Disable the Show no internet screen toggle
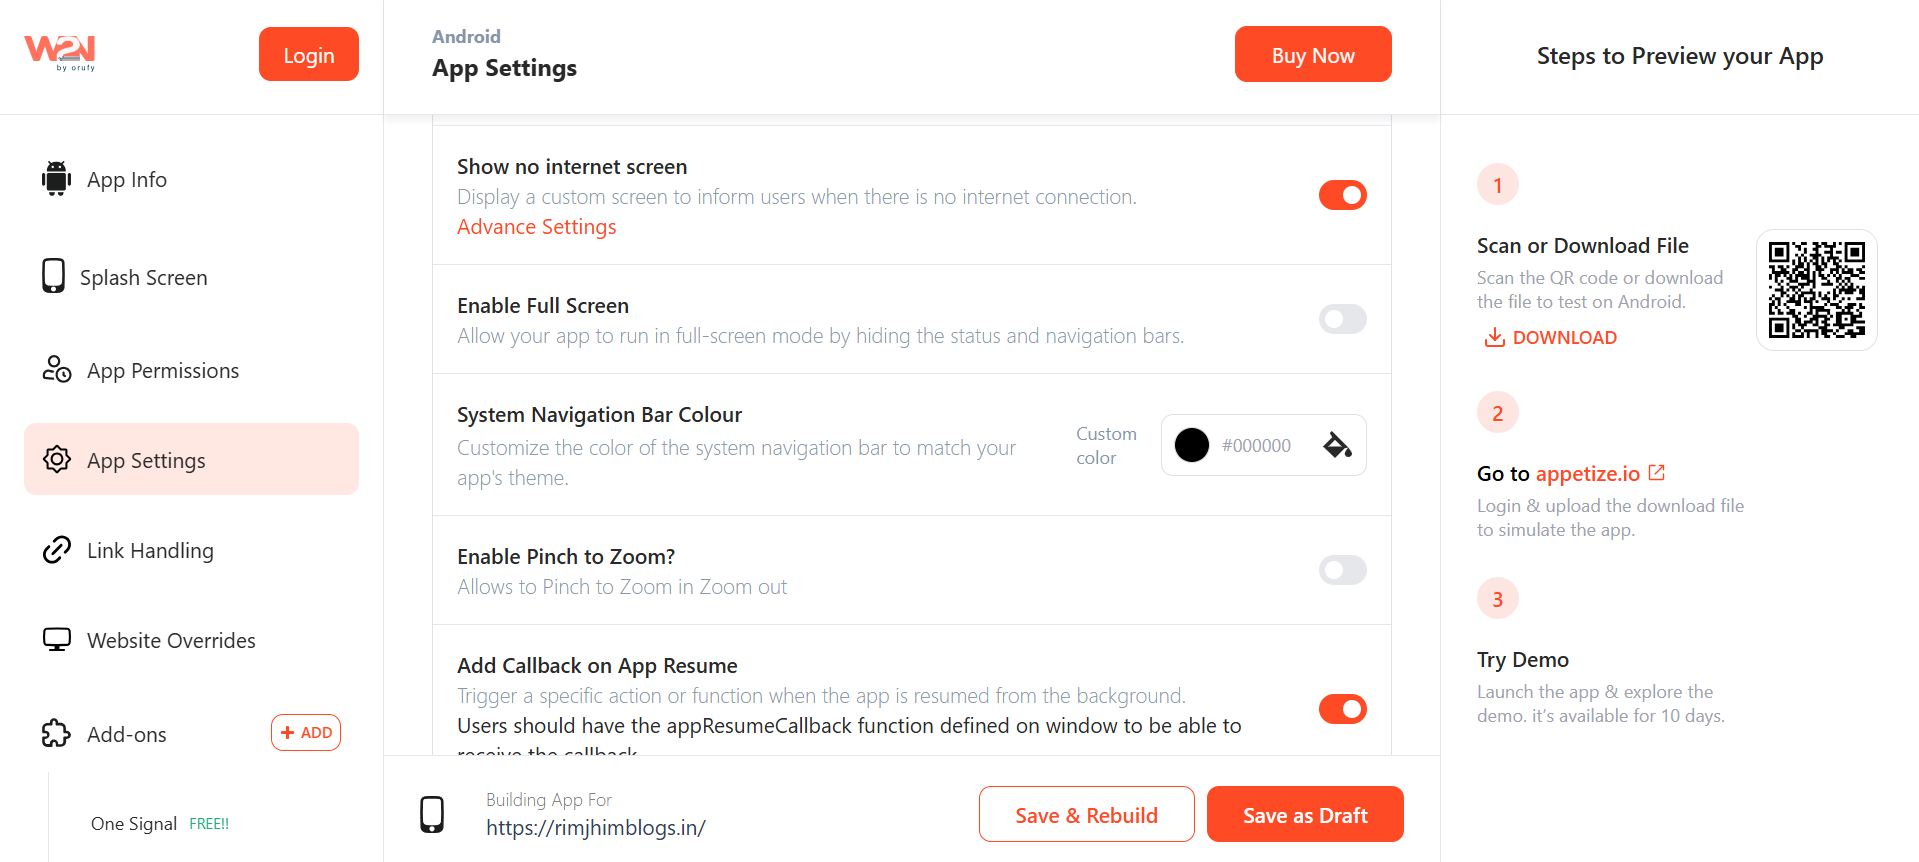 pos(1342,195)
